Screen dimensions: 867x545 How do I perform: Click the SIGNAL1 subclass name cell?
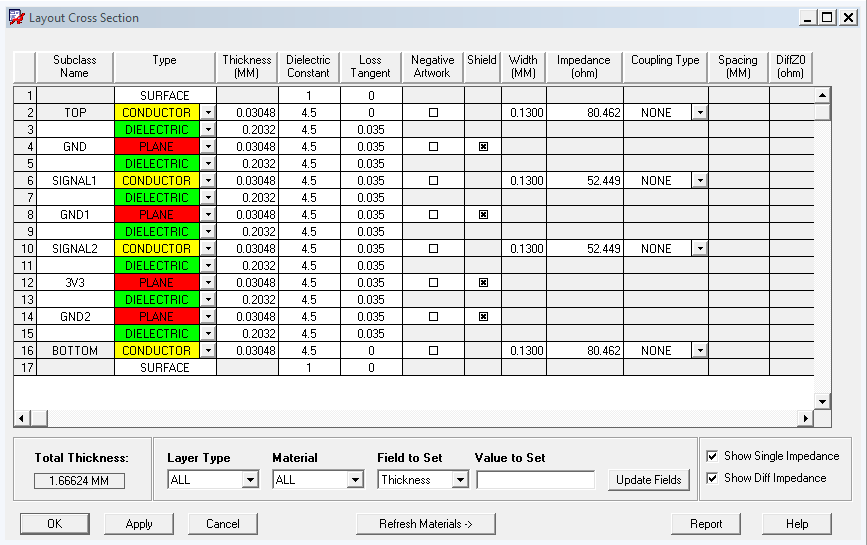75,181
